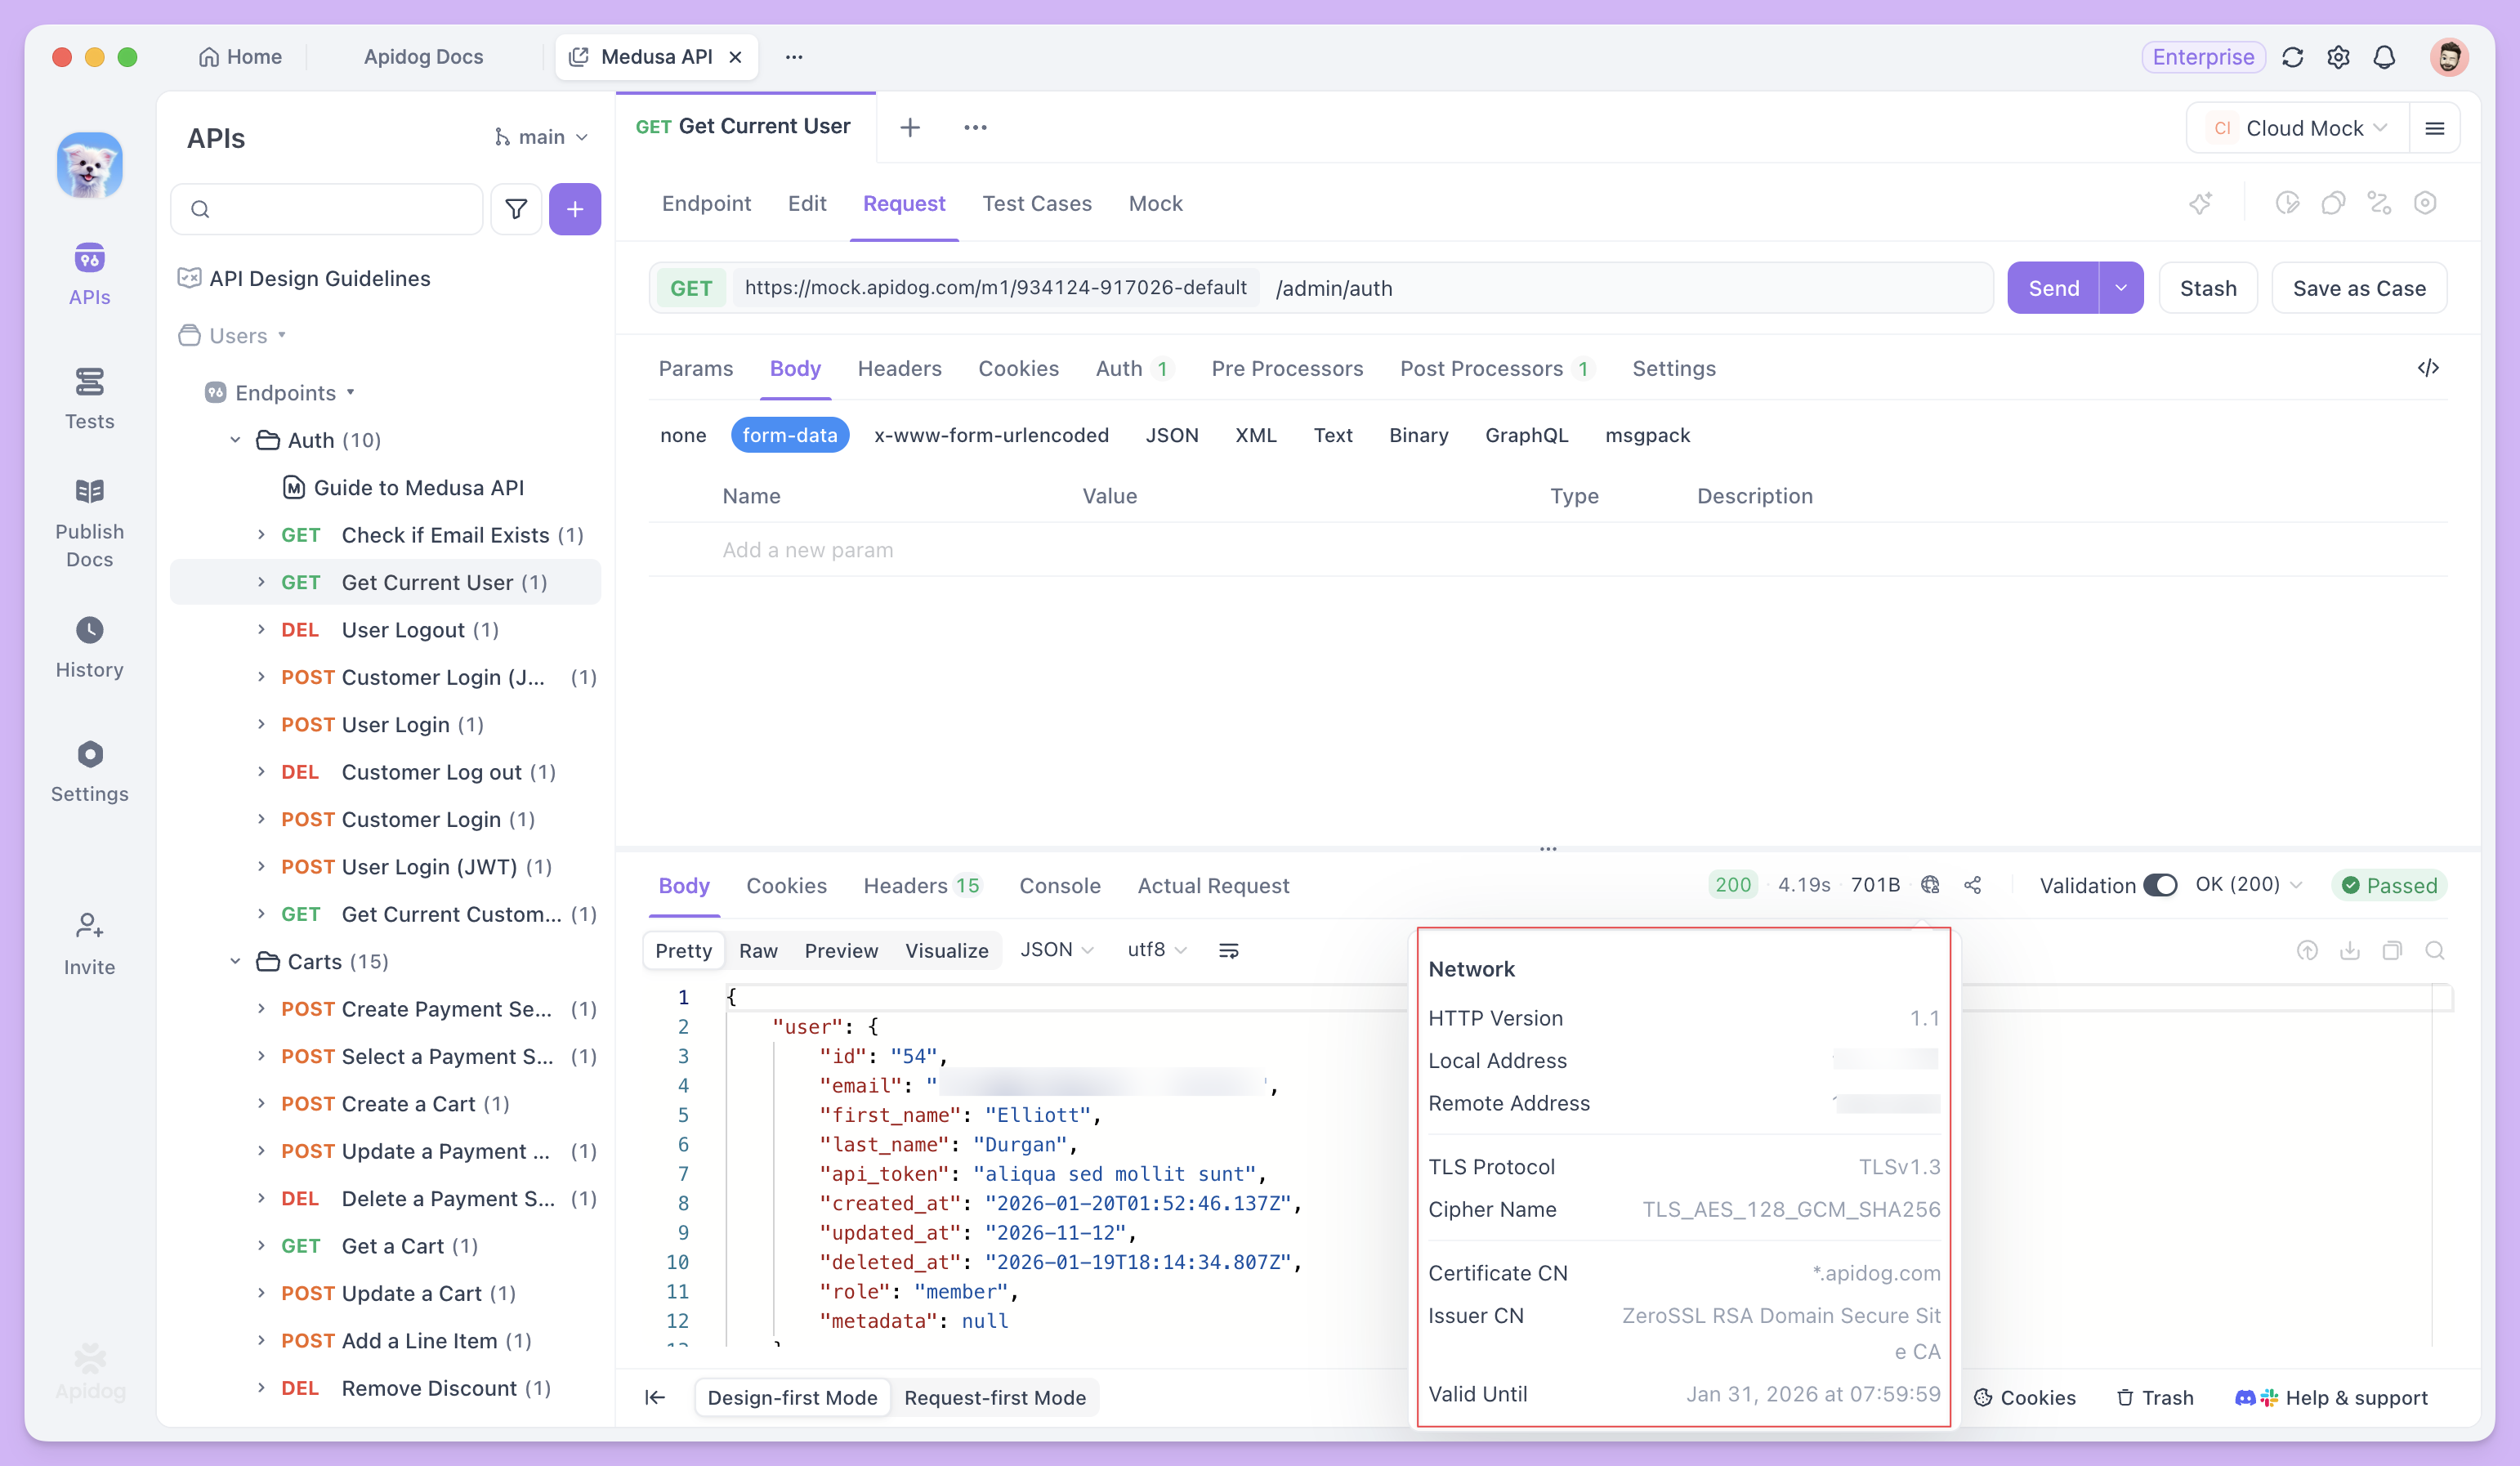Toggle the Validation switch
2520x1466 pixels.
click(x=2160, y=885)
